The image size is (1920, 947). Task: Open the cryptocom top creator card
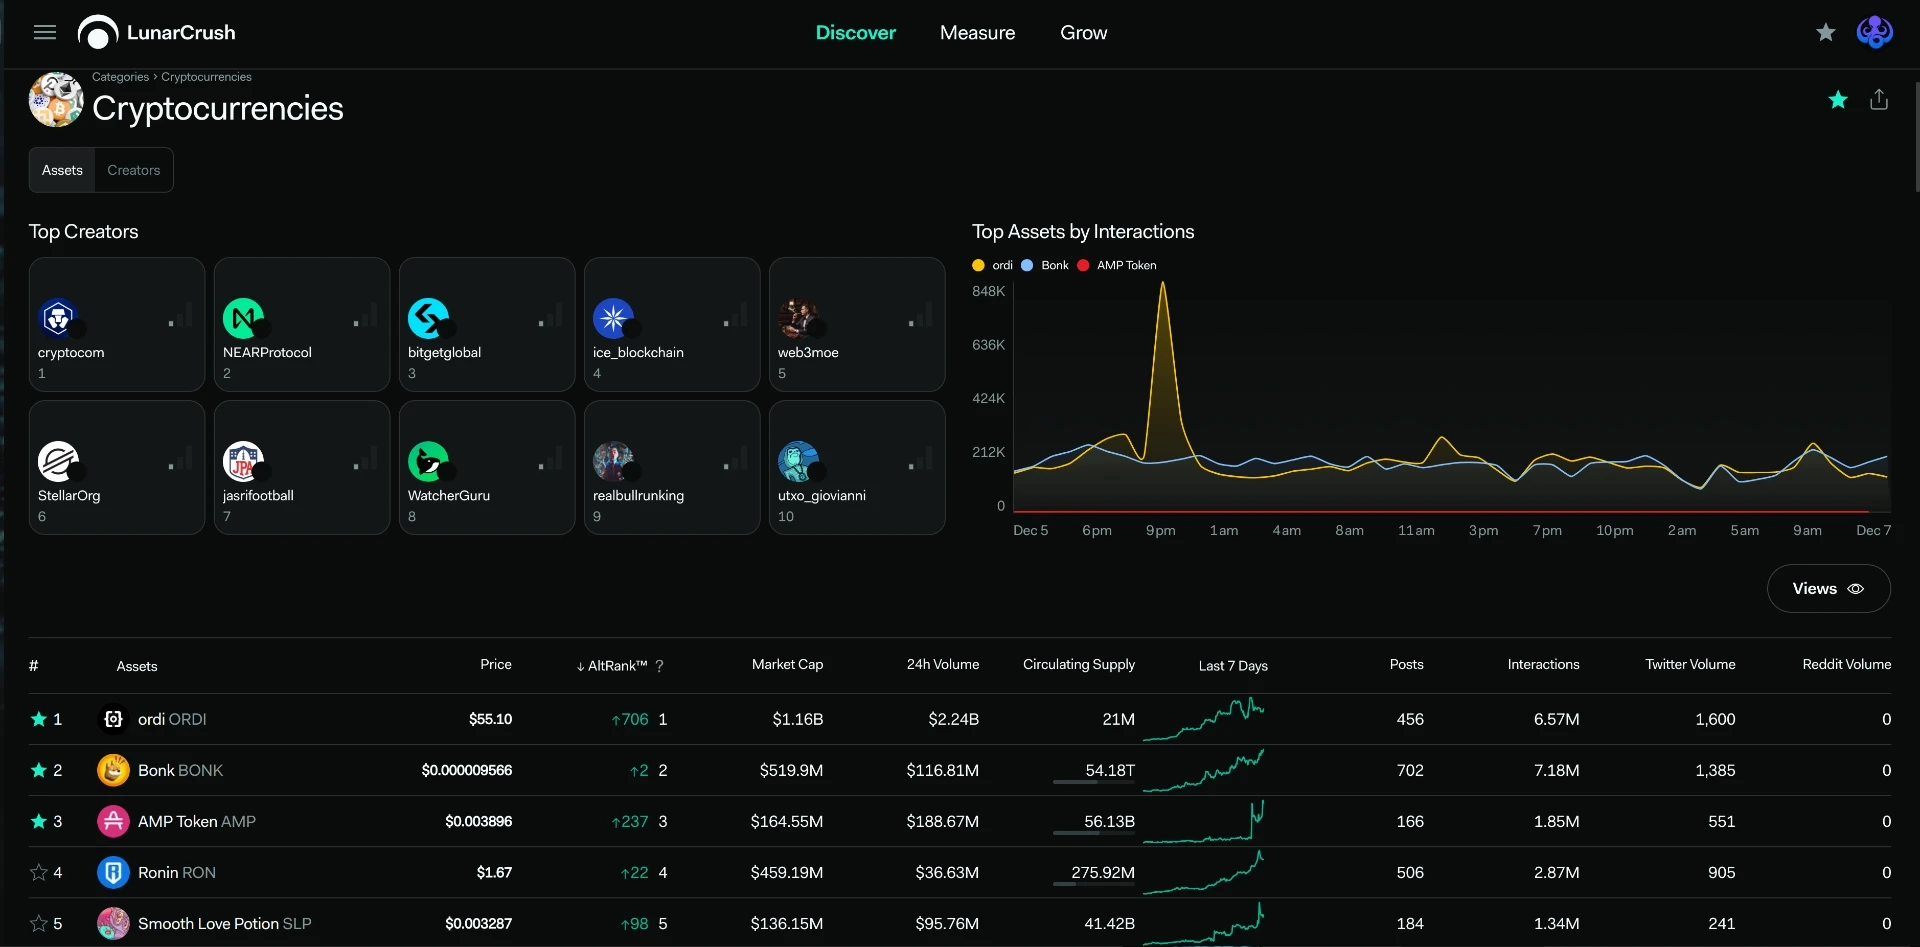point(117,324)
